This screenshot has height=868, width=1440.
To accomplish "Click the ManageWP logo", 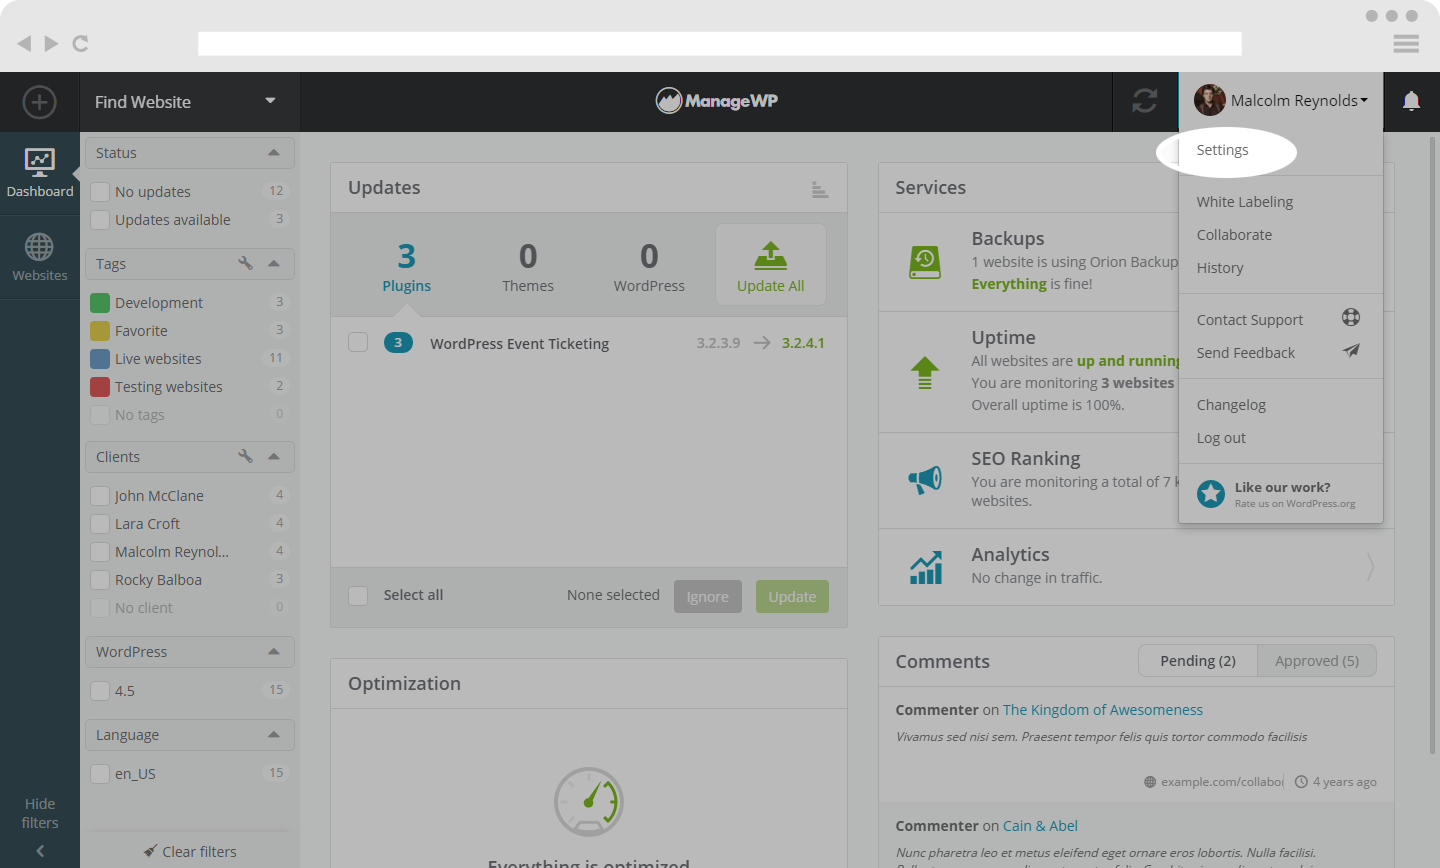I will pos(717,100).
